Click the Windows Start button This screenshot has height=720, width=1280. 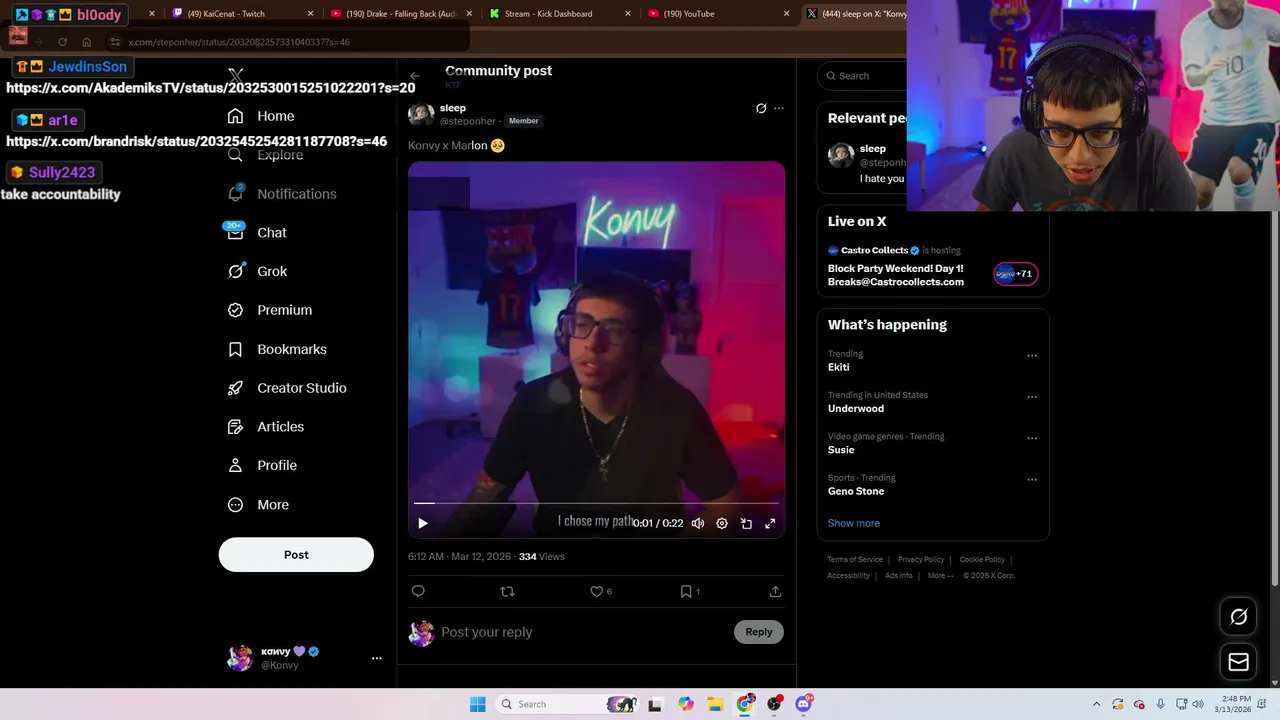tap(478, 704)
